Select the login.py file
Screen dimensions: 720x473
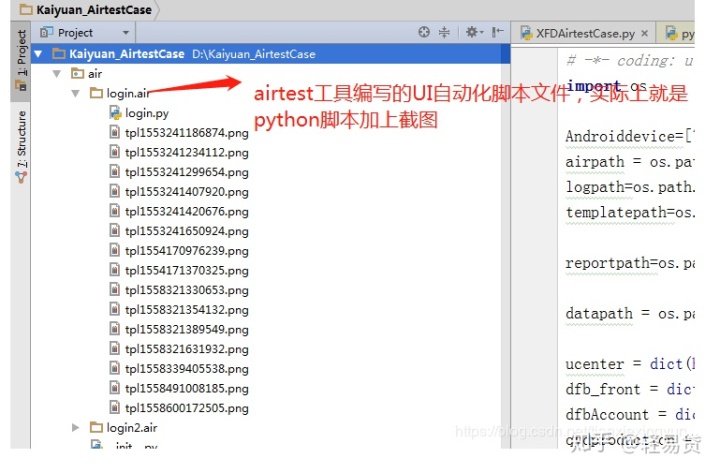click(x=147, y=113)
